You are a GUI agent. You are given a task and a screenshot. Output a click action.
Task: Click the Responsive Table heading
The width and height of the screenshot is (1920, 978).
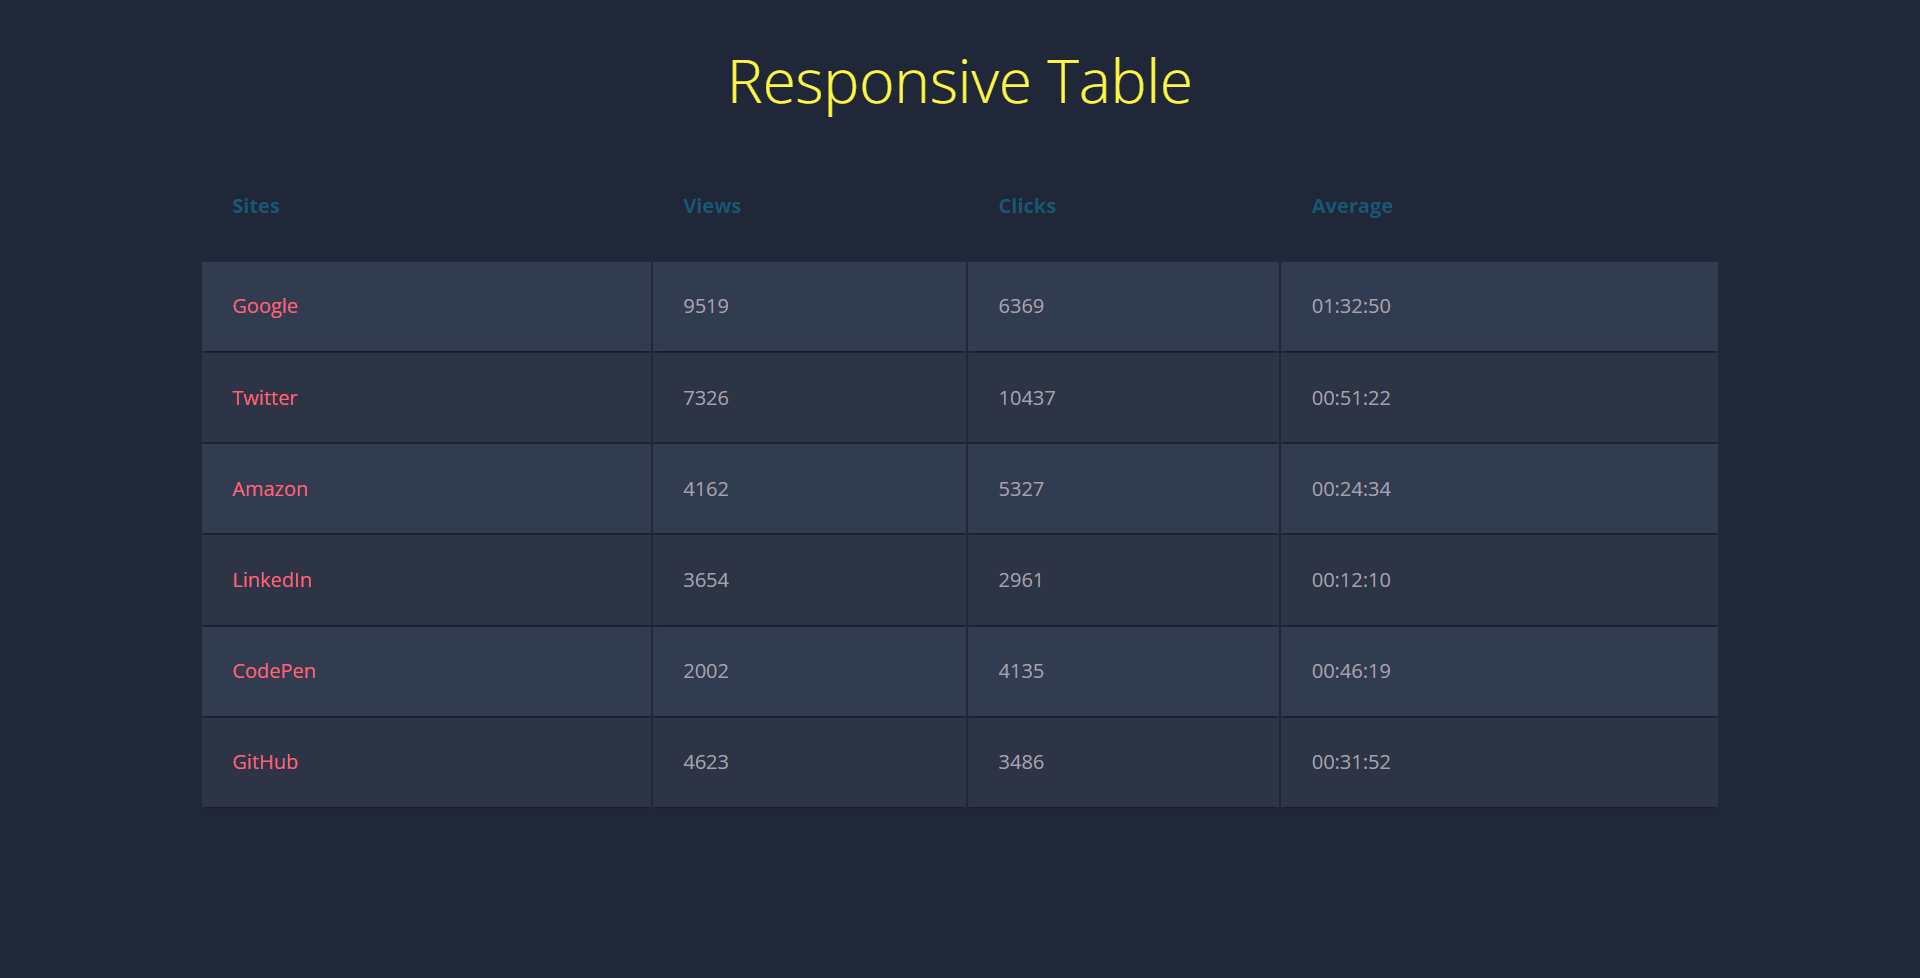pos(960,82)
